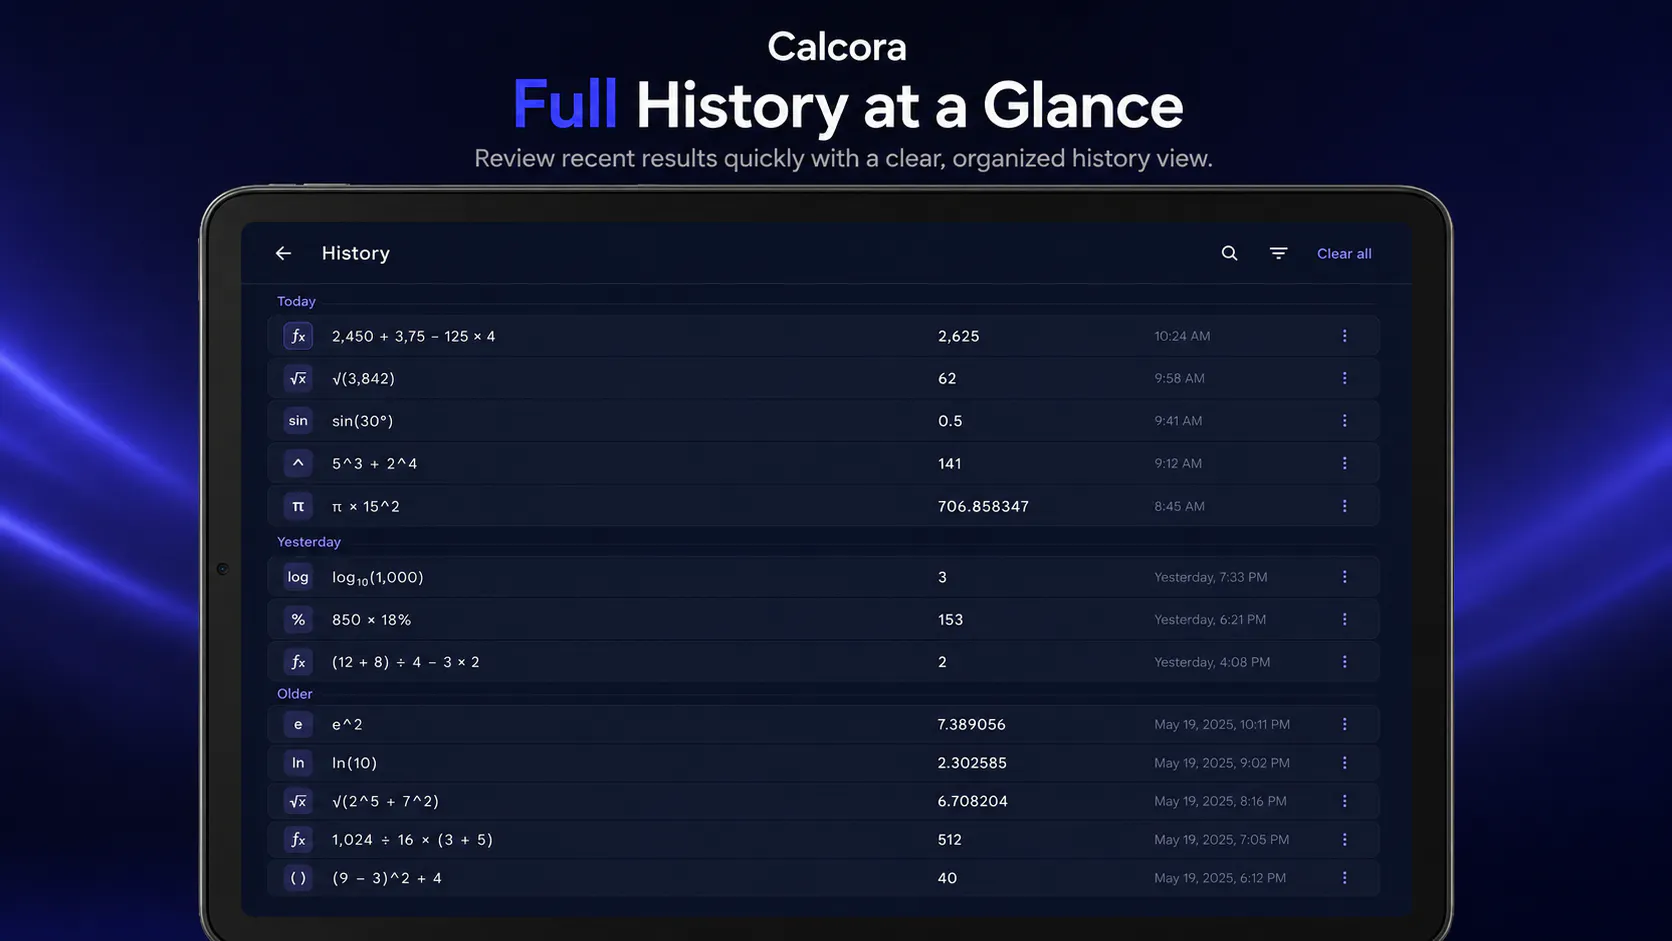The width and height of the screenshot is (1672, 941).
Task: Click the fx icon beside 1,024 ÷ 16
Action: [x=298, y=840]
